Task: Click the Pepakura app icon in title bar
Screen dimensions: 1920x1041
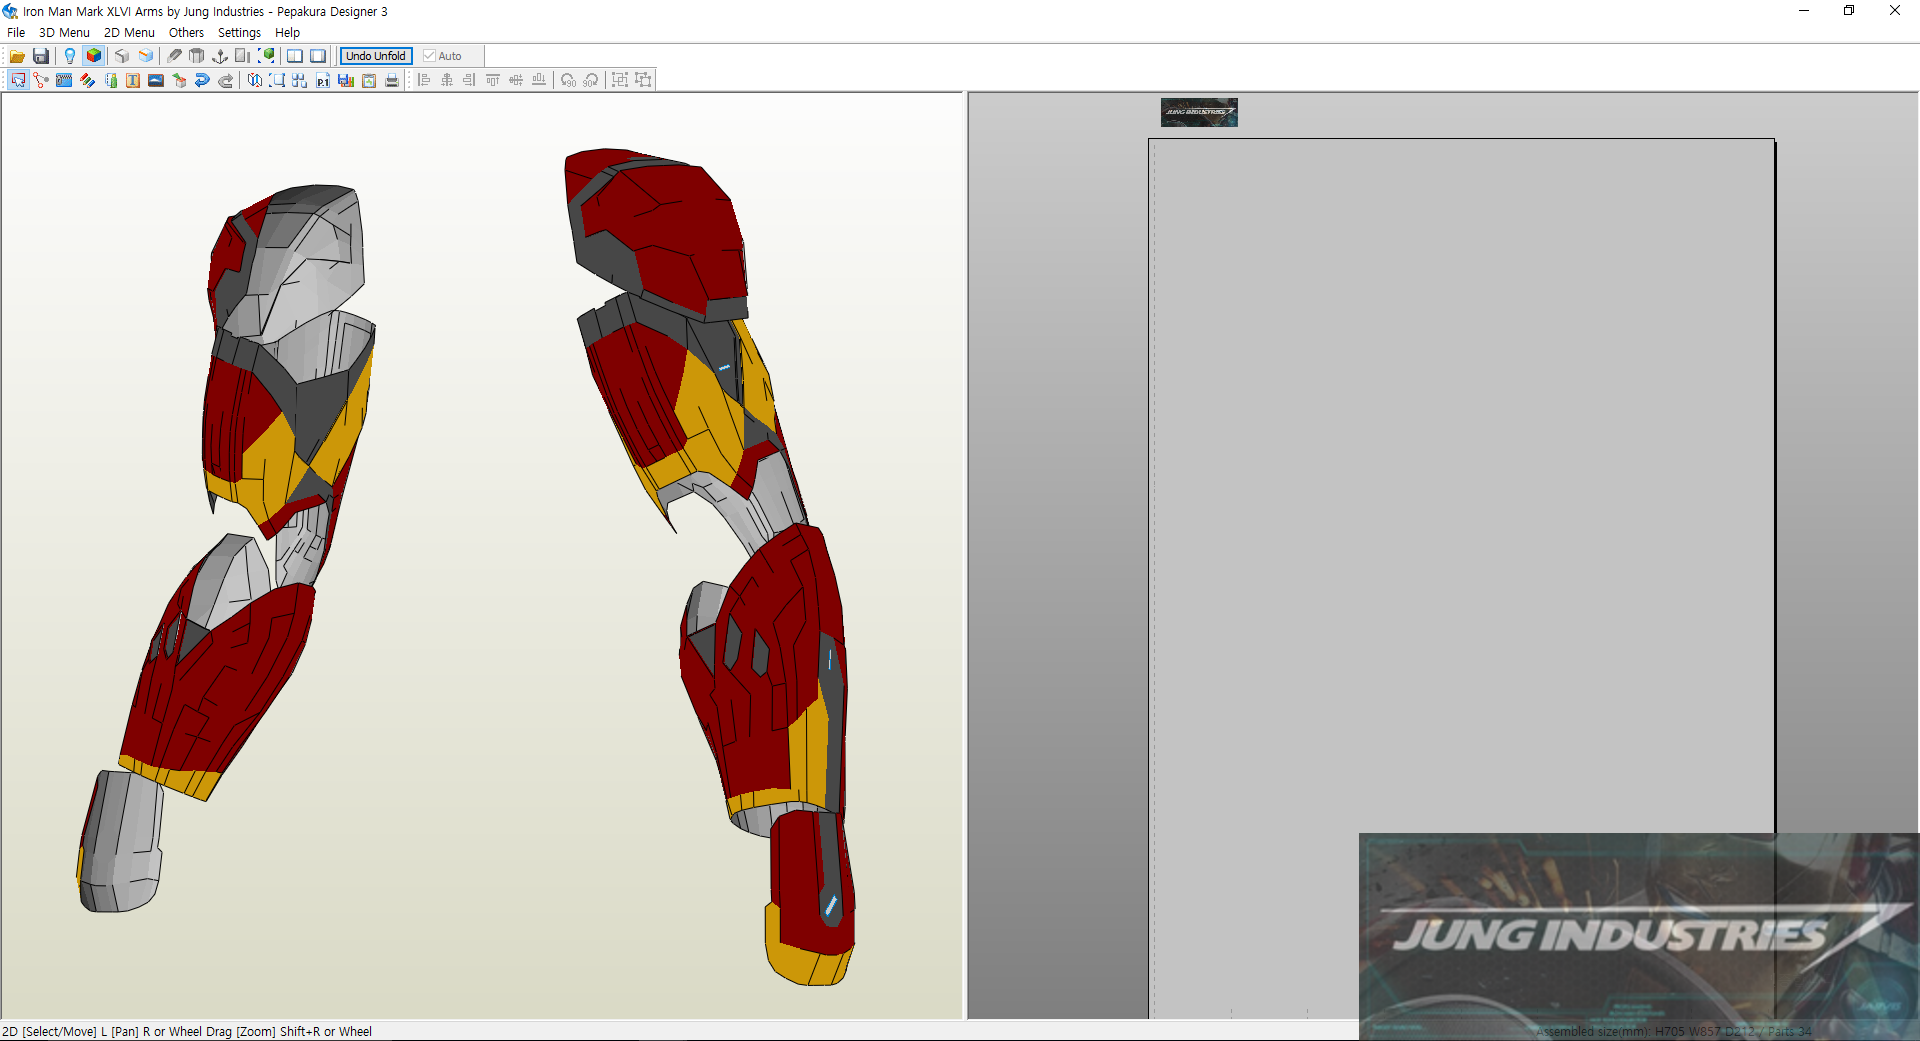Action: (x=11, y=11)
